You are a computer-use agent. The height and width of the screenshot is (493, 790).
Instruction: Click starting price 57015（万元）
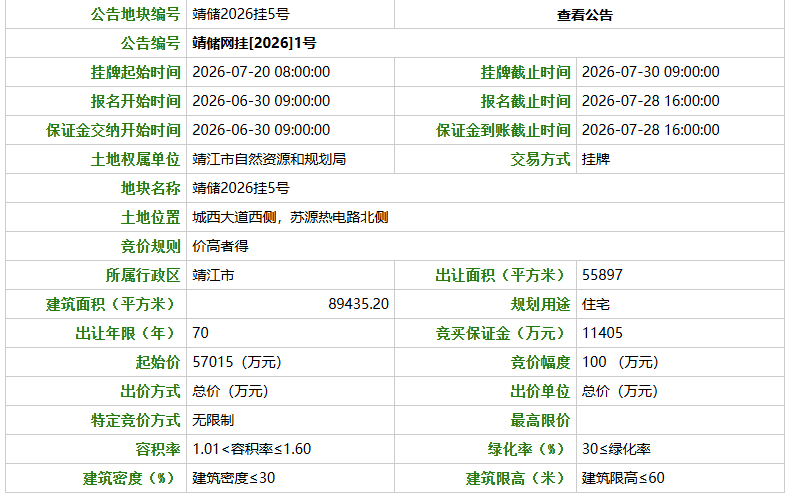point(237,362)
